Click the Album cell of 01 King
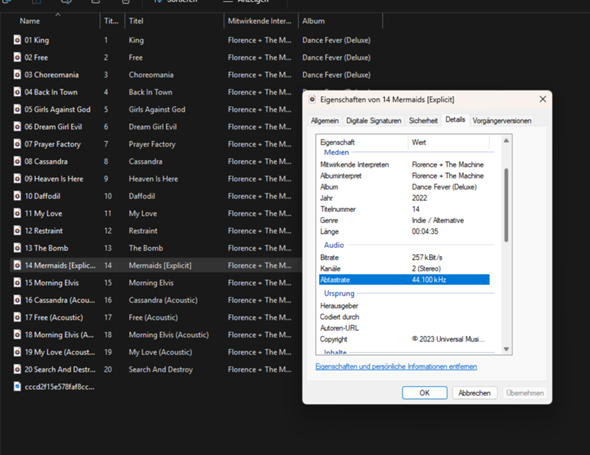 pyautogui.click(x=336, y=40)
